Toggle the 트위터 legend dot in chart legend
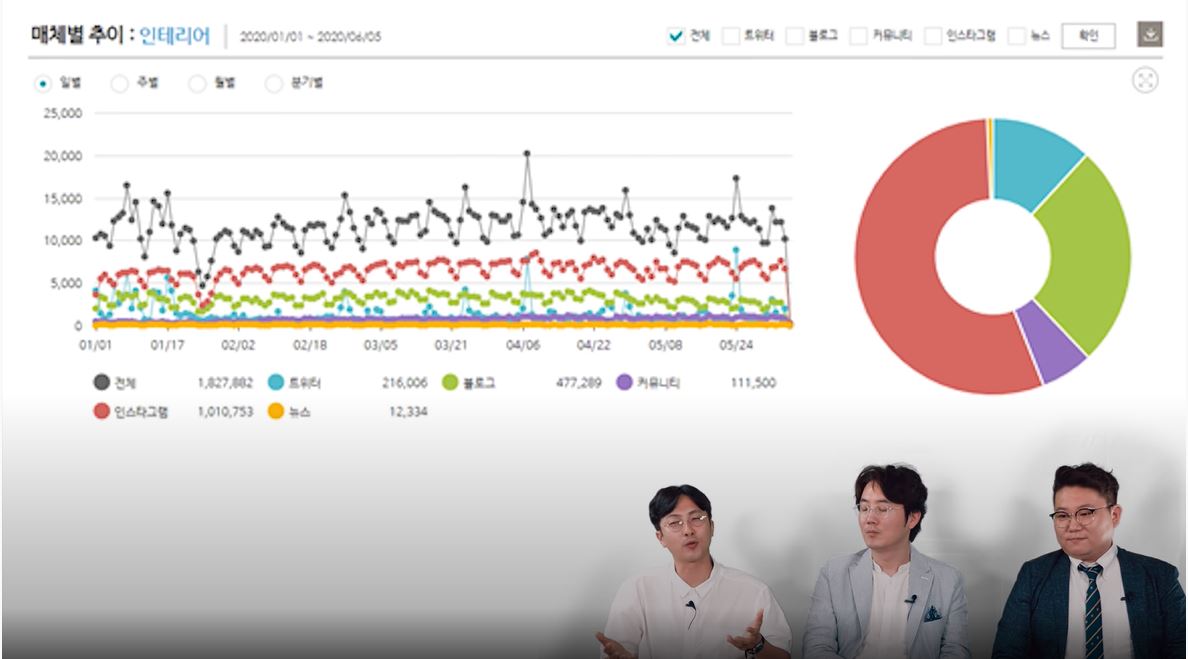Screen dimensions: 1188x659 tap(276, 383)
